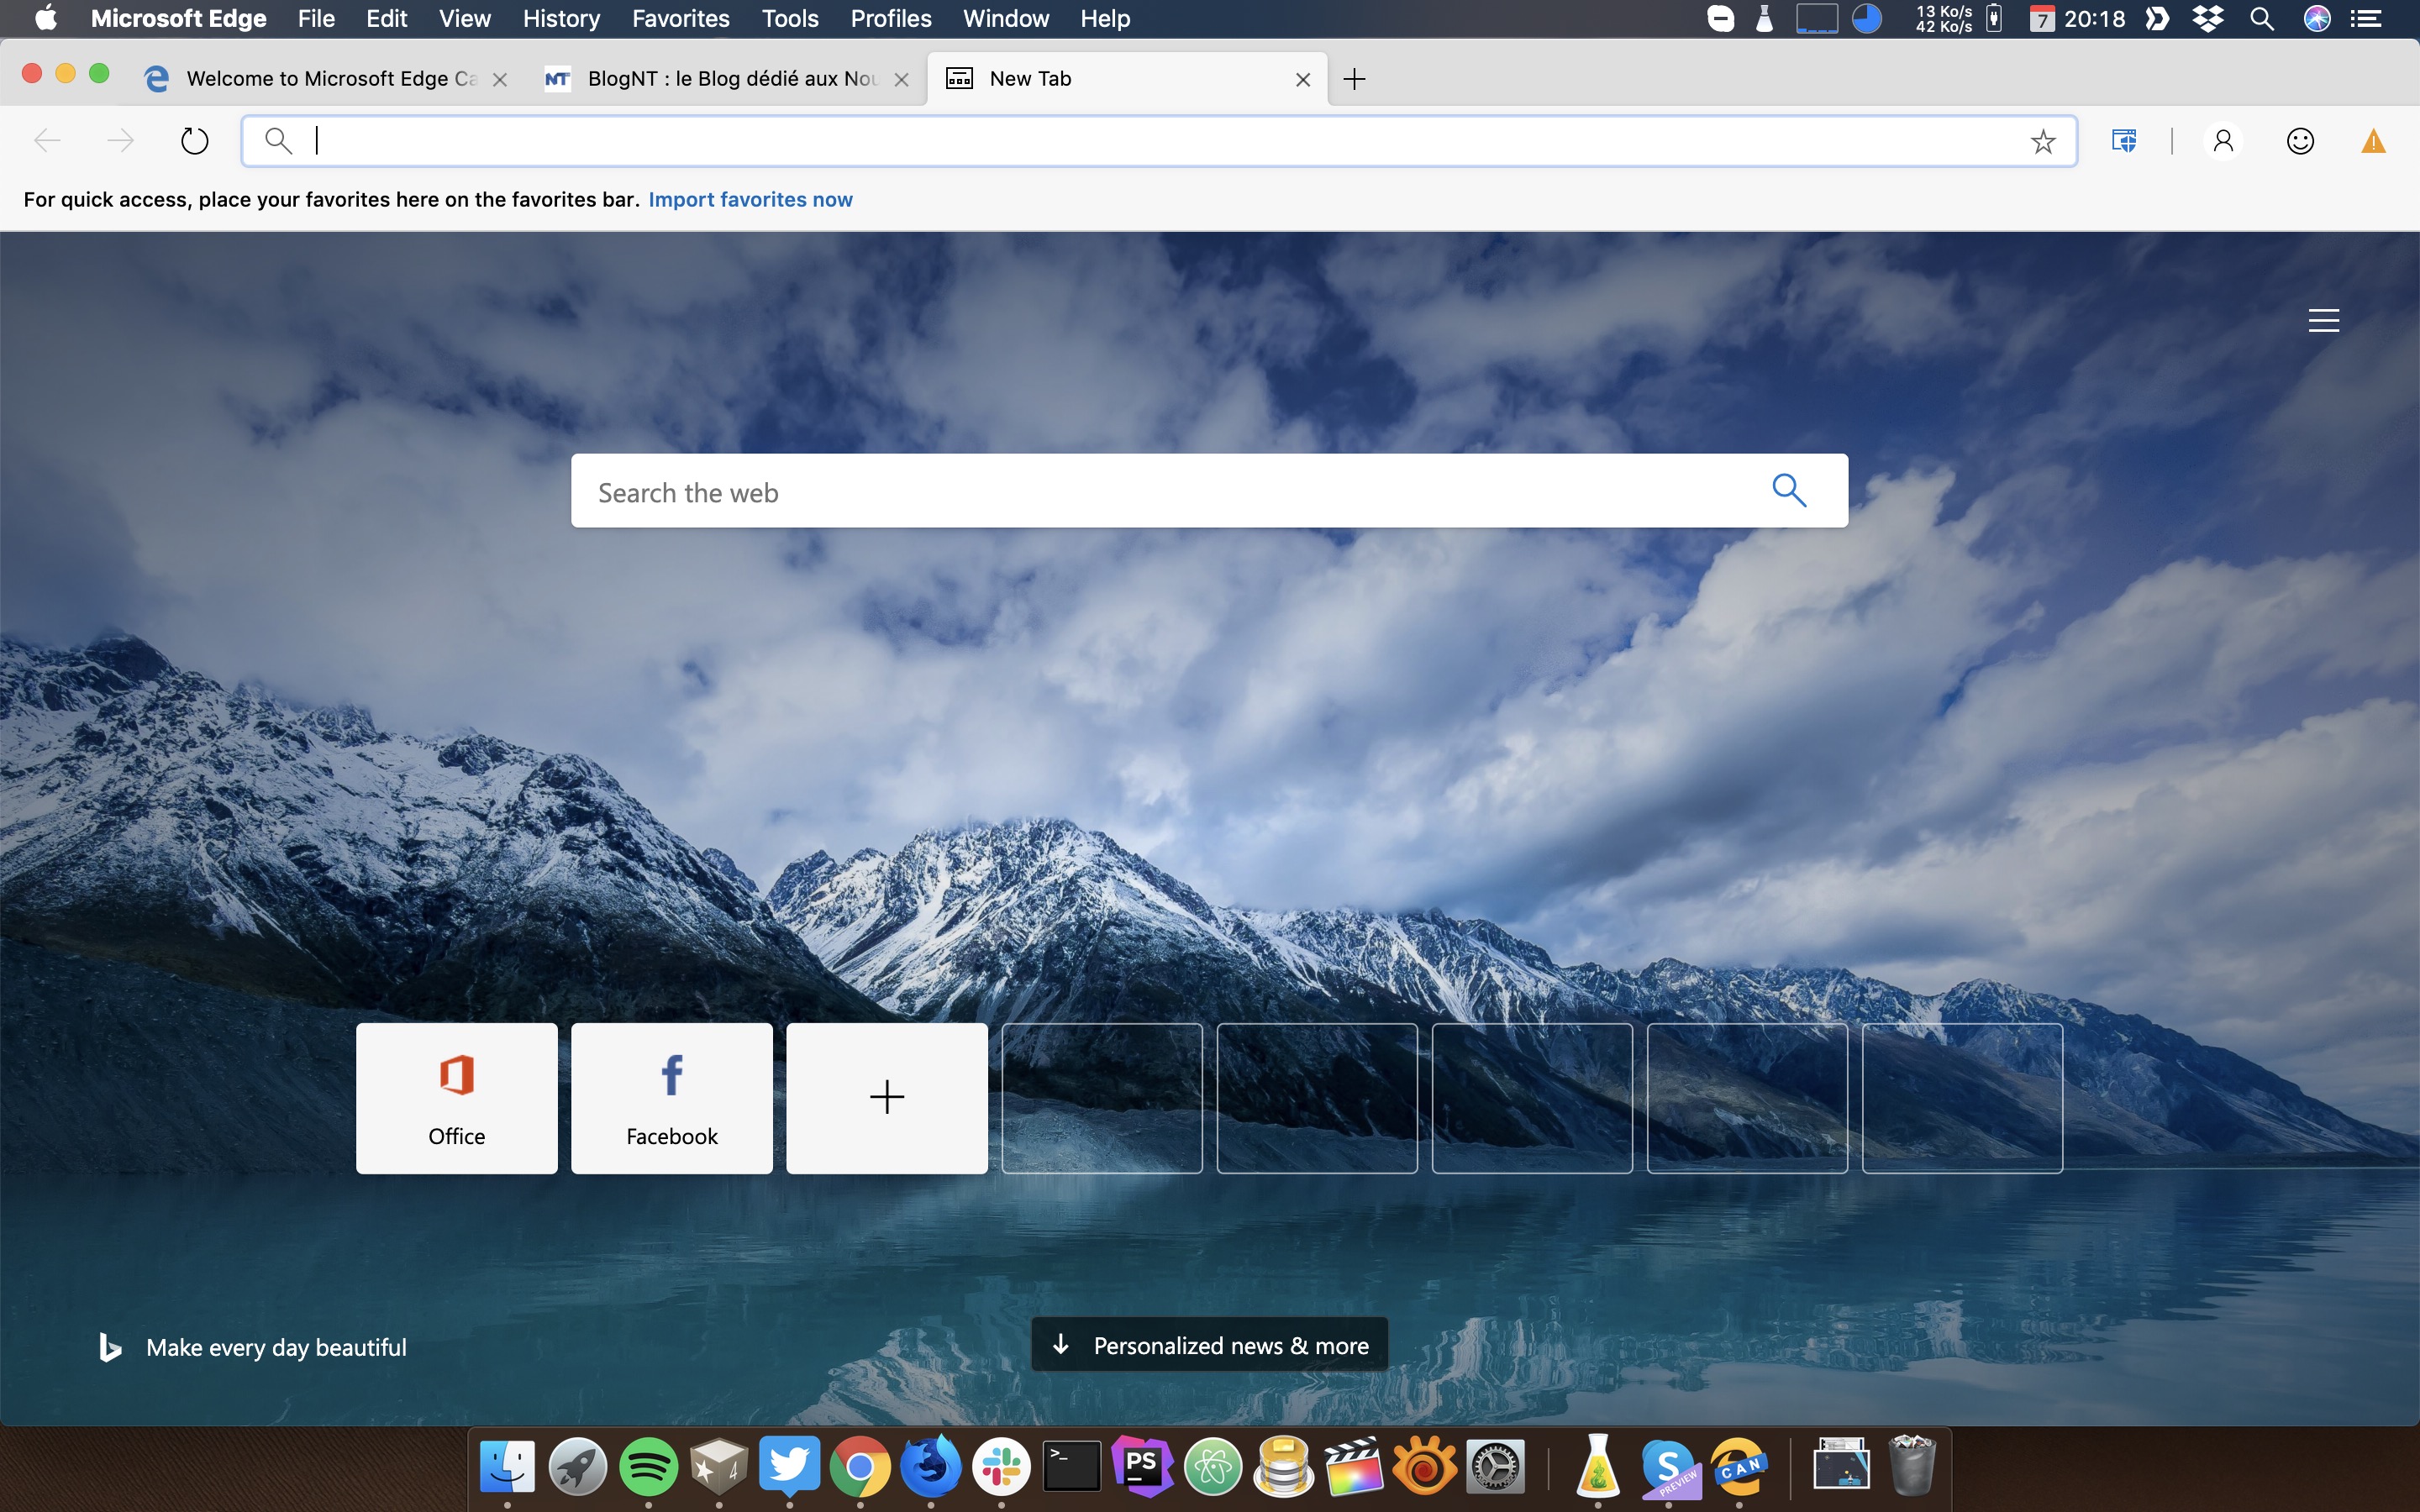Screen dimensions: 2420x1512
Task: Click the orange warning triangle icon
Action: coord(2373,141)
